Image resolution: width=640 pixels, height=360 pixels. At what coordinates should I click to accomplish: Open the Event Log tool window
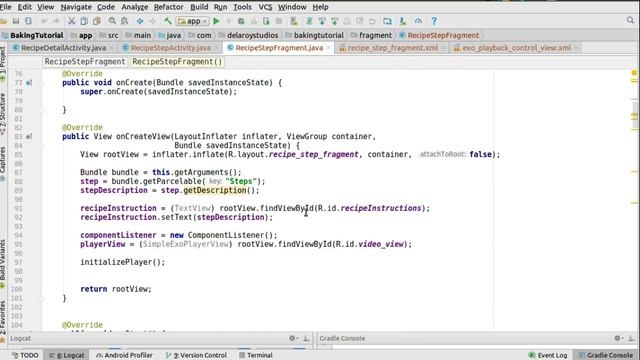pyautogui.click(x=548, y=355)
